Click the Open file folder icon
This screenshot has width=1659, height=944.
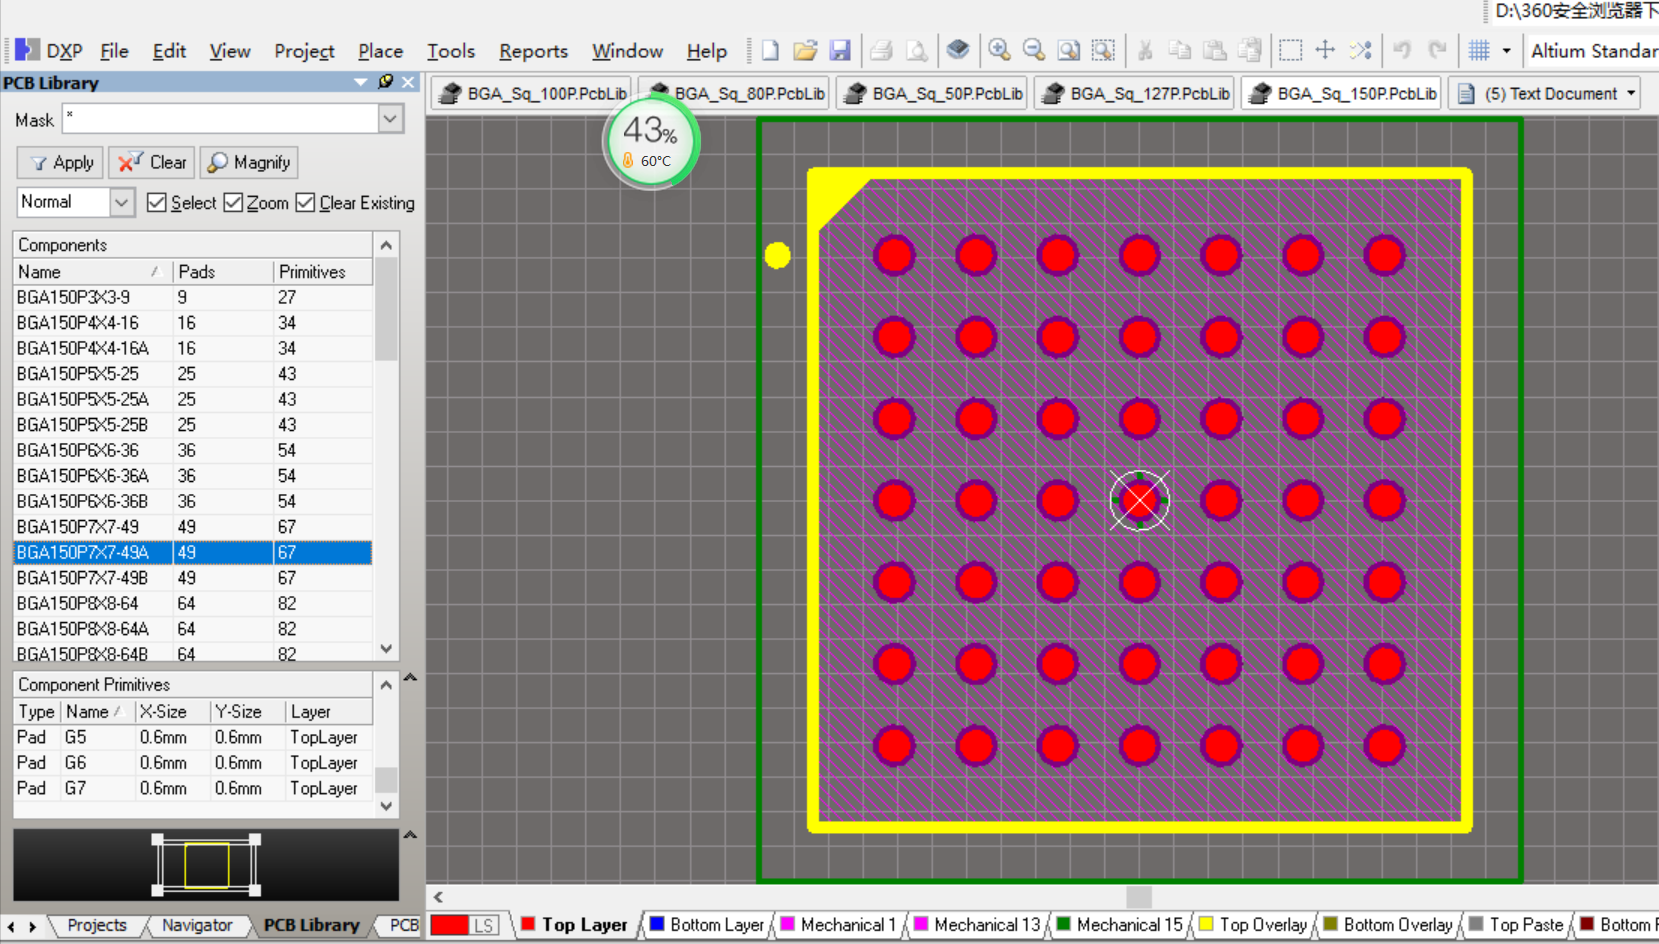point(805,50)
